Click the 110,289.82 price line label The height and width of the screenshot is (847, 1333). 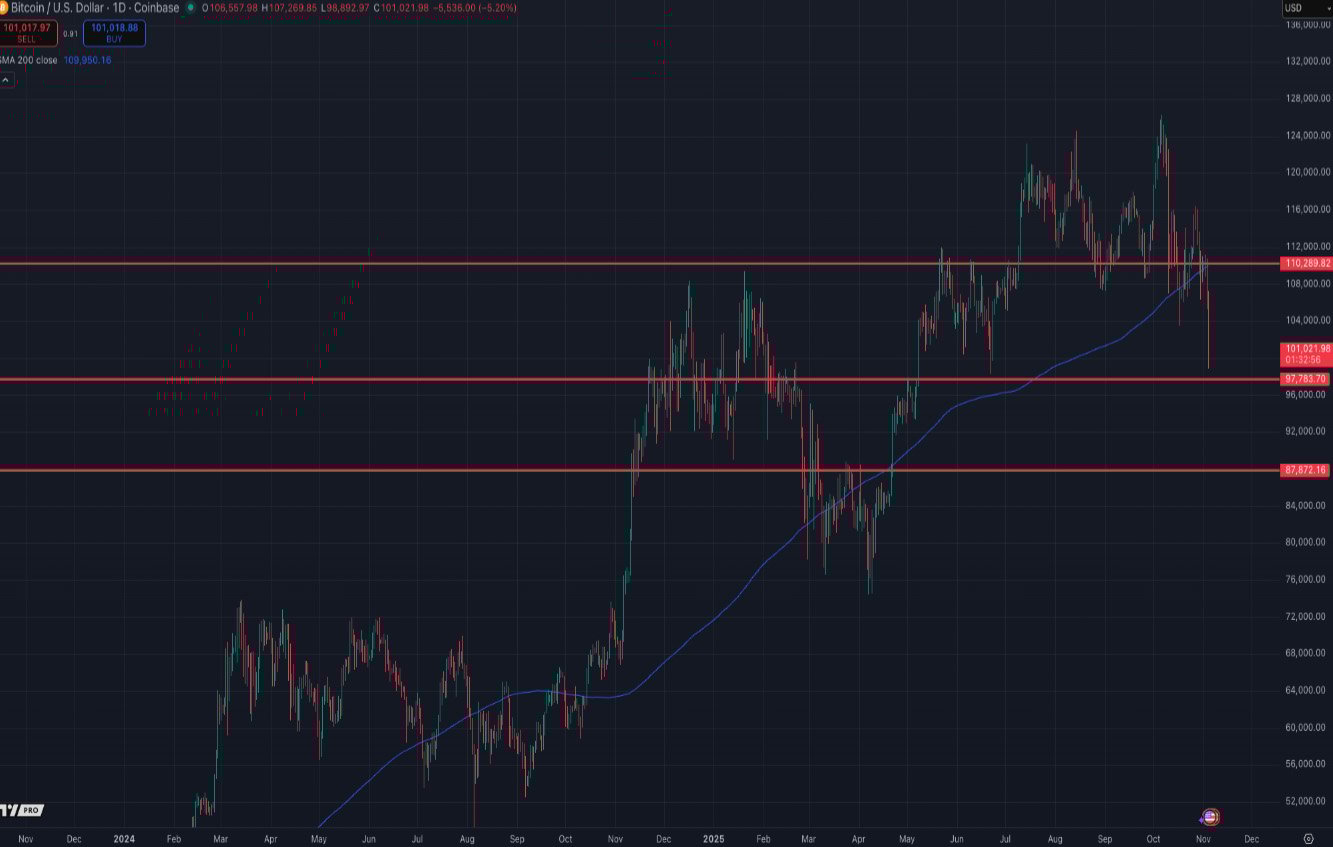1306,264
